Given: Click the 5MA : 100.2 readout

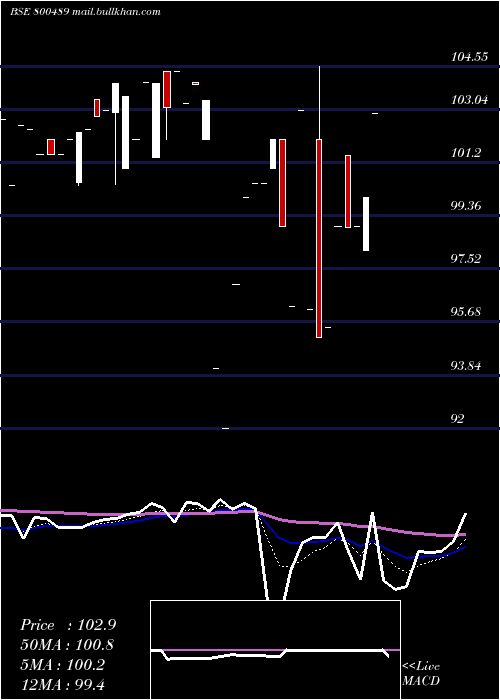Looking at the screenshot, I should coord(62,665).
